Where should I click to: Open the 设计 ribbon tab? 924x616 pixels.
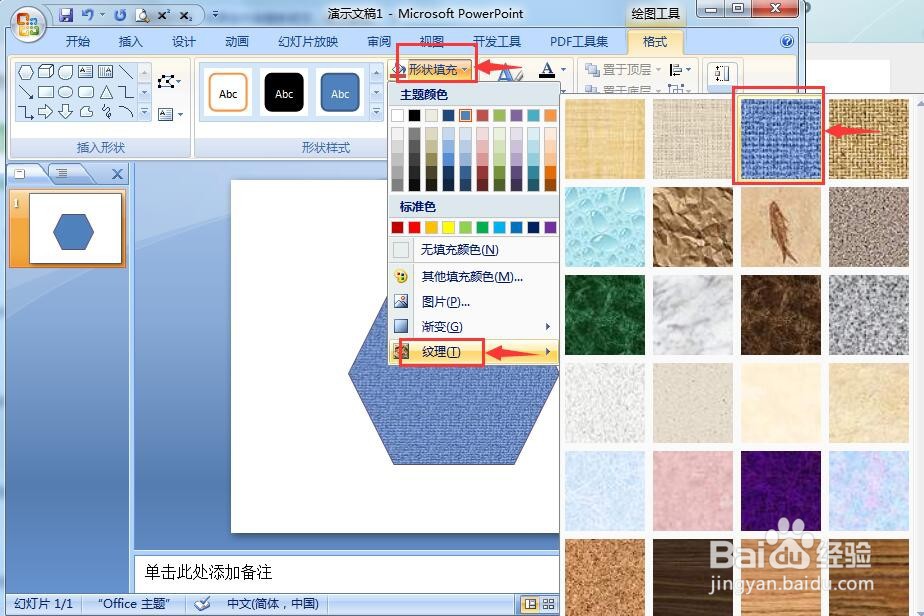[x=183, y=41]
